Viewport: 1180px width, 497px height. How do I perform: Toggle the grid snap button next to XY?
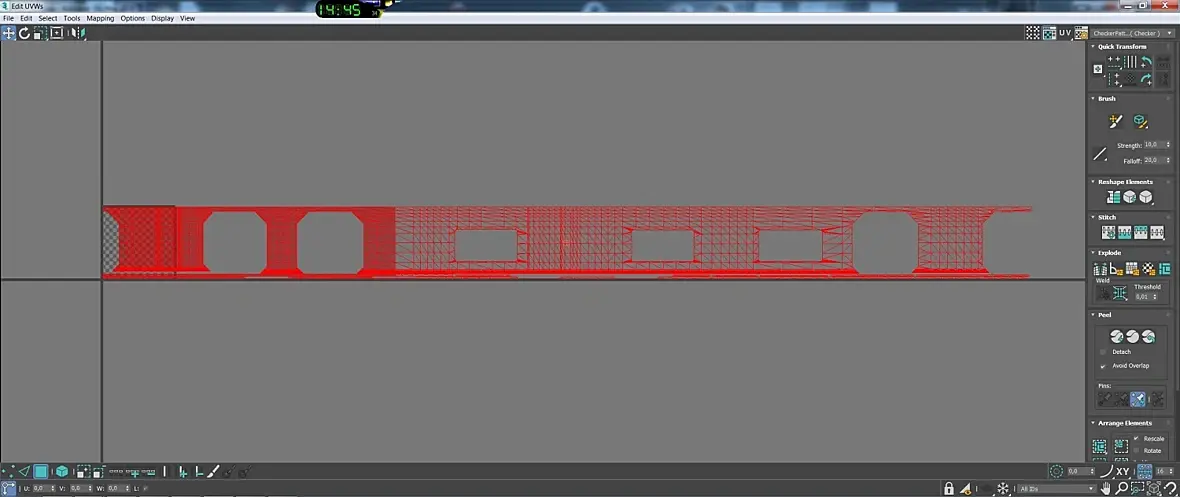(1145, 471)
